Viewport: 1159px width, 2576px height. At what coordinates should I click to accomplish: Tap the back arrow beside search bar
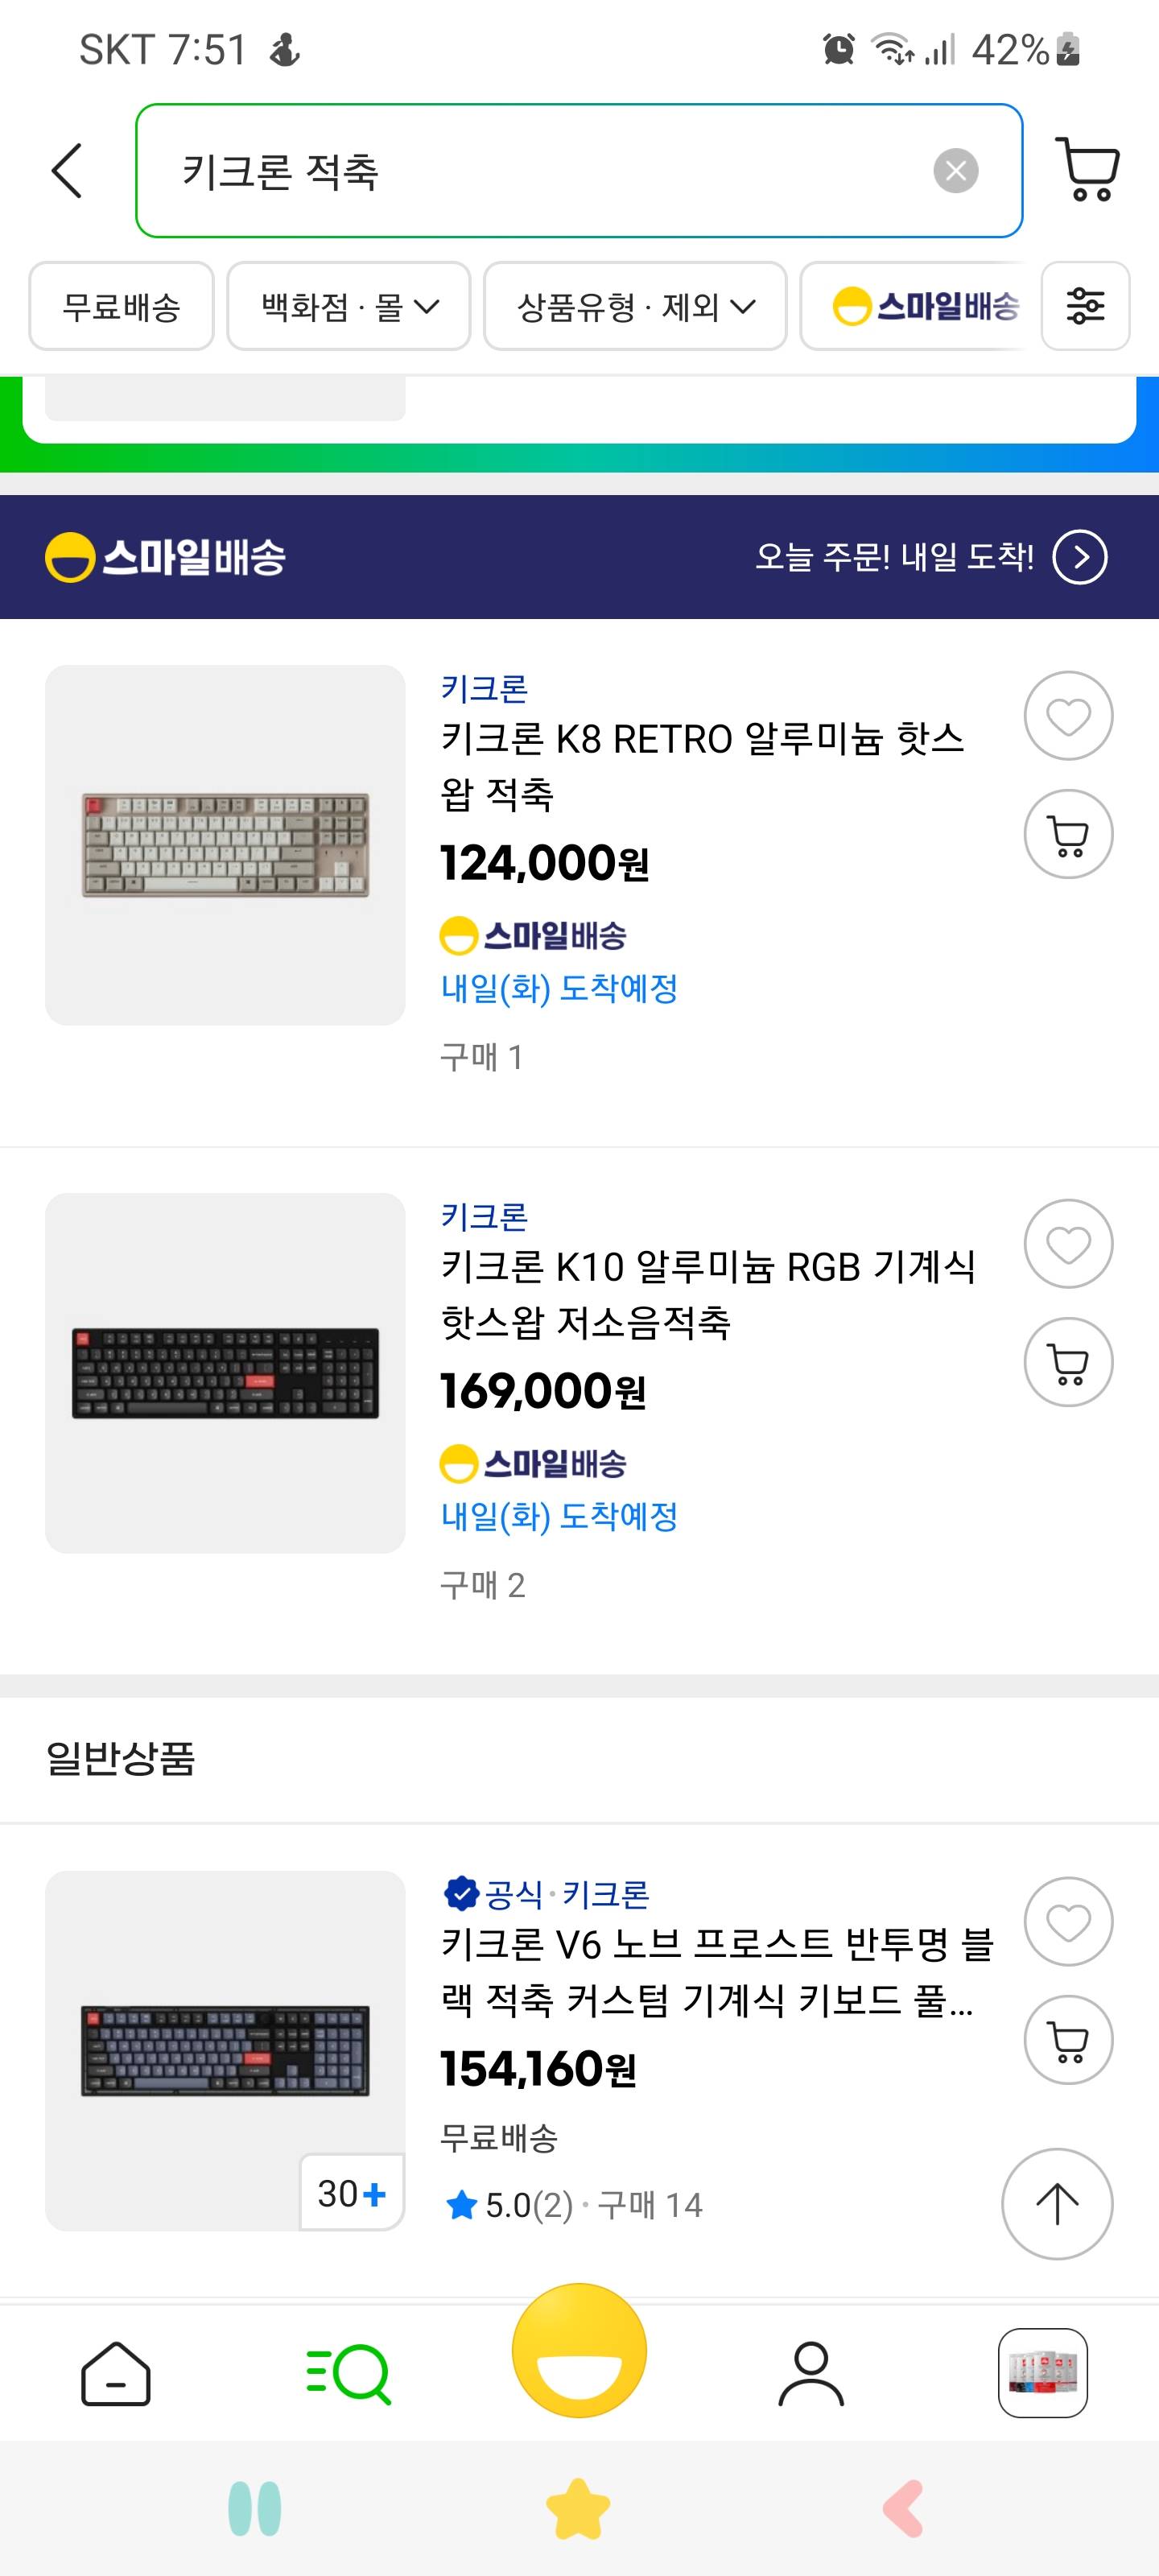click(x=66, y=170)
